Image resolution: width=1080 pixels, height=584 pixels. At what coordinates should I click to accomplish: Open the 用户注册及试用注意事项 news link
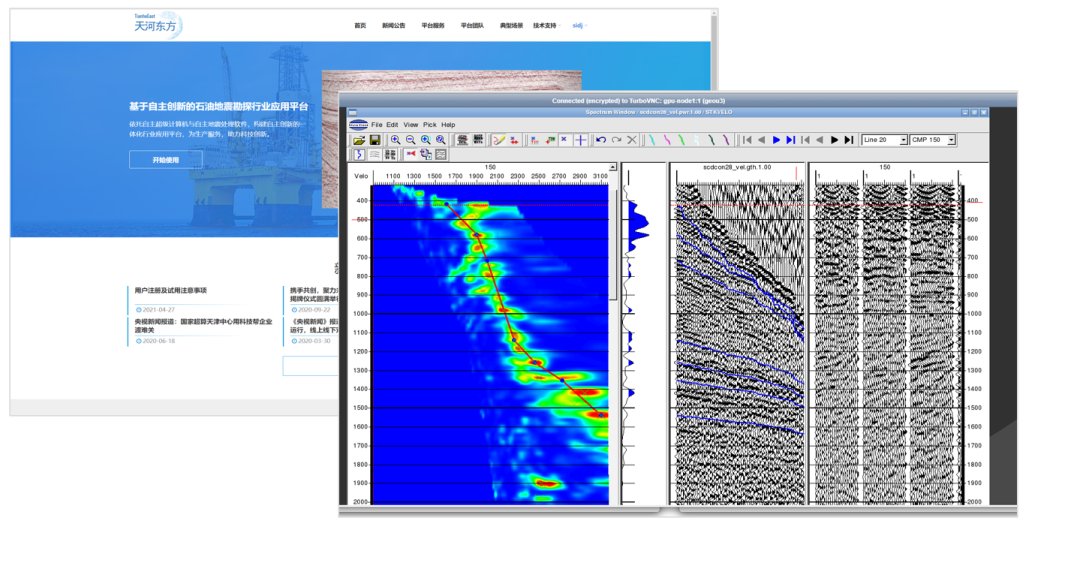click(x=170, y=291)
